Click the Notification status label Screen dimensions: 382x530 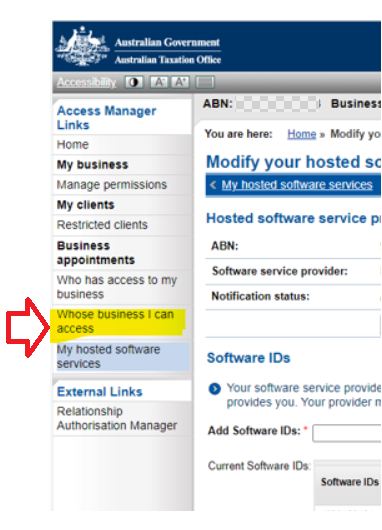260,296
